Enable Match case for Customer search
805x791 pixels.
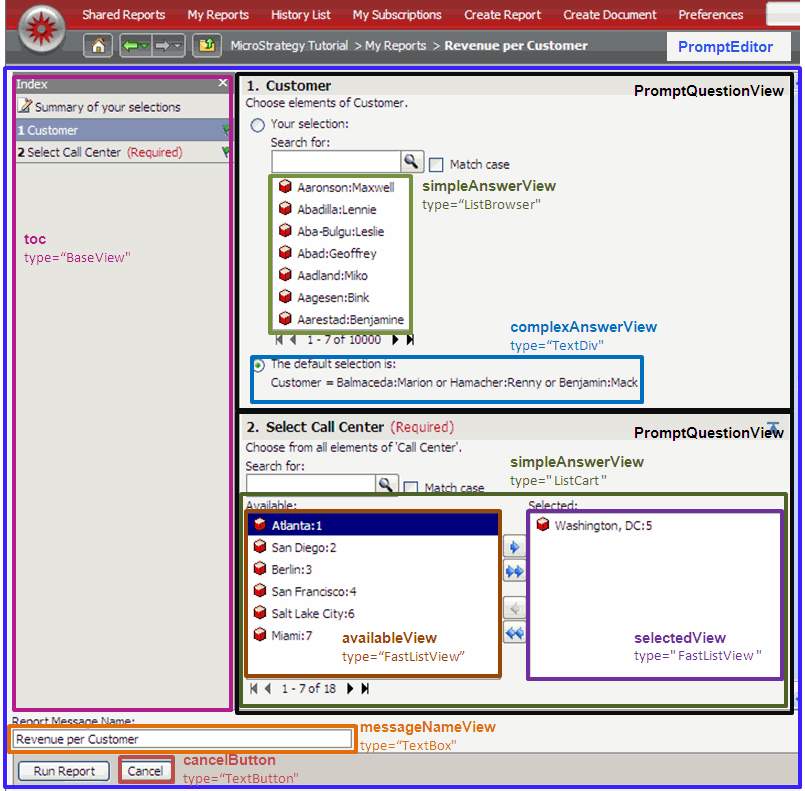coord(436,164)
